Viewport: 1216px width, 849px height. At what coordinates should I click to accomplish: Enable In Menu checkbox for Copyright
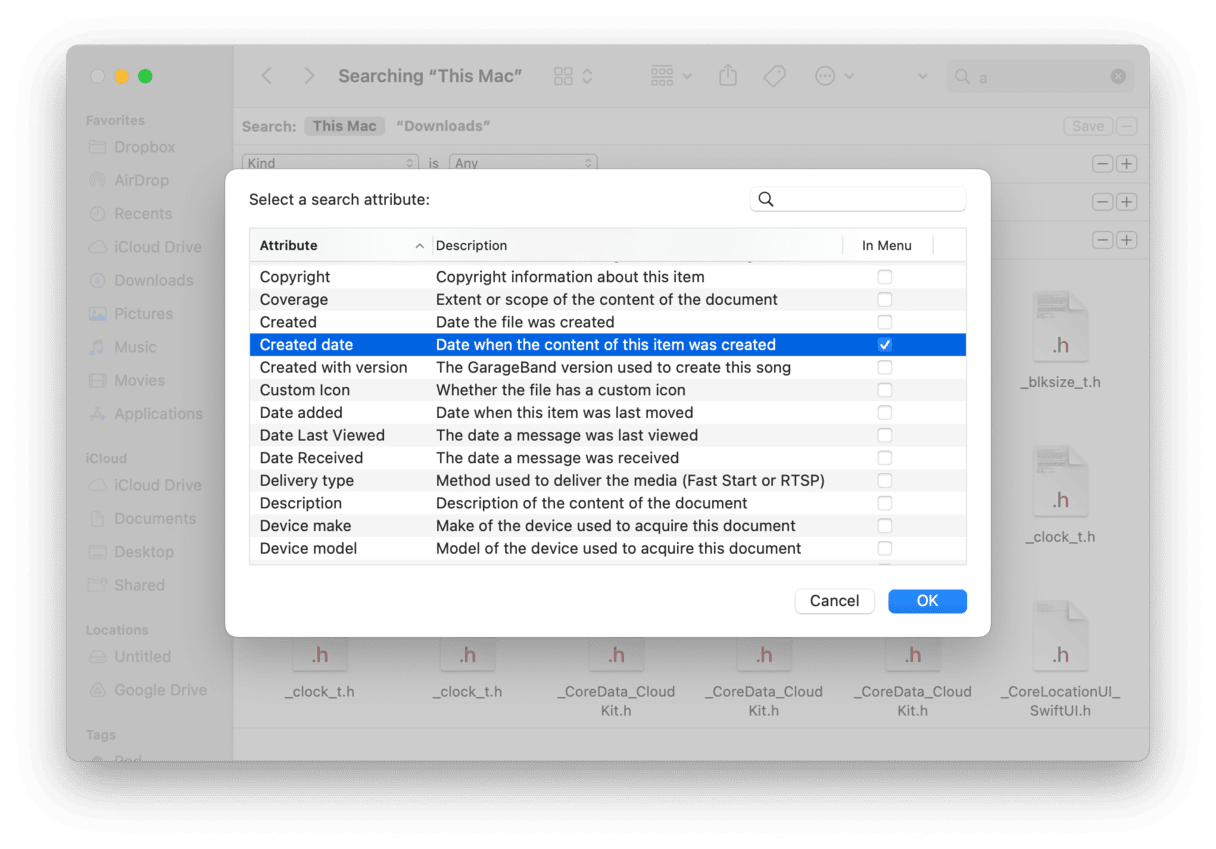884,277
